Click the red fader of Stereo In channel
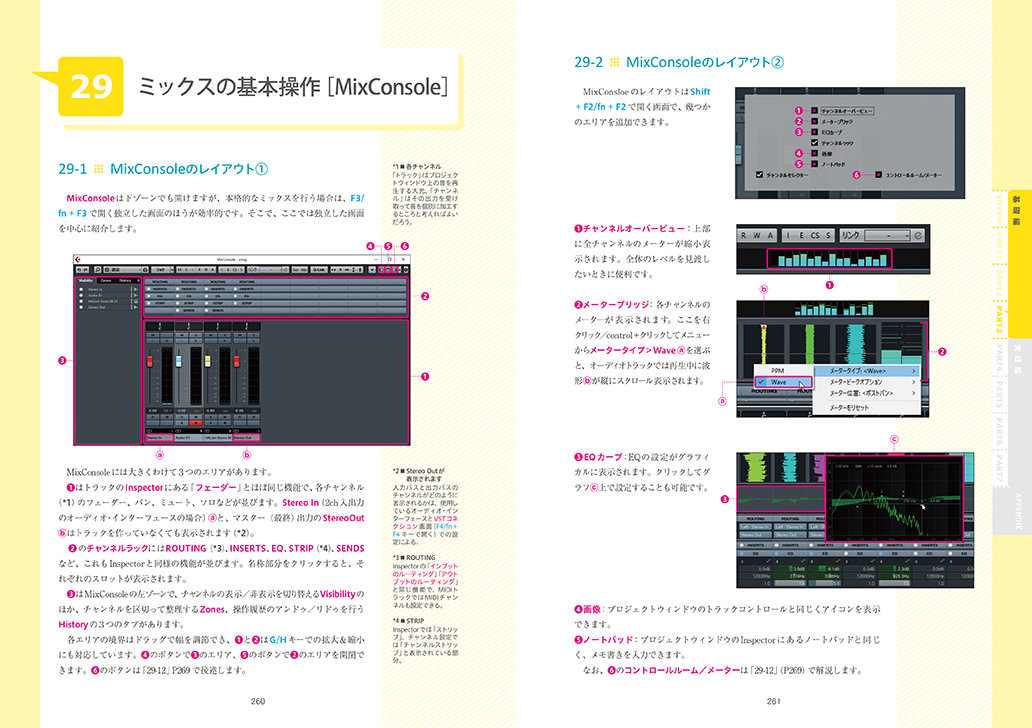The image size is (1032, 728). point(150,361)
